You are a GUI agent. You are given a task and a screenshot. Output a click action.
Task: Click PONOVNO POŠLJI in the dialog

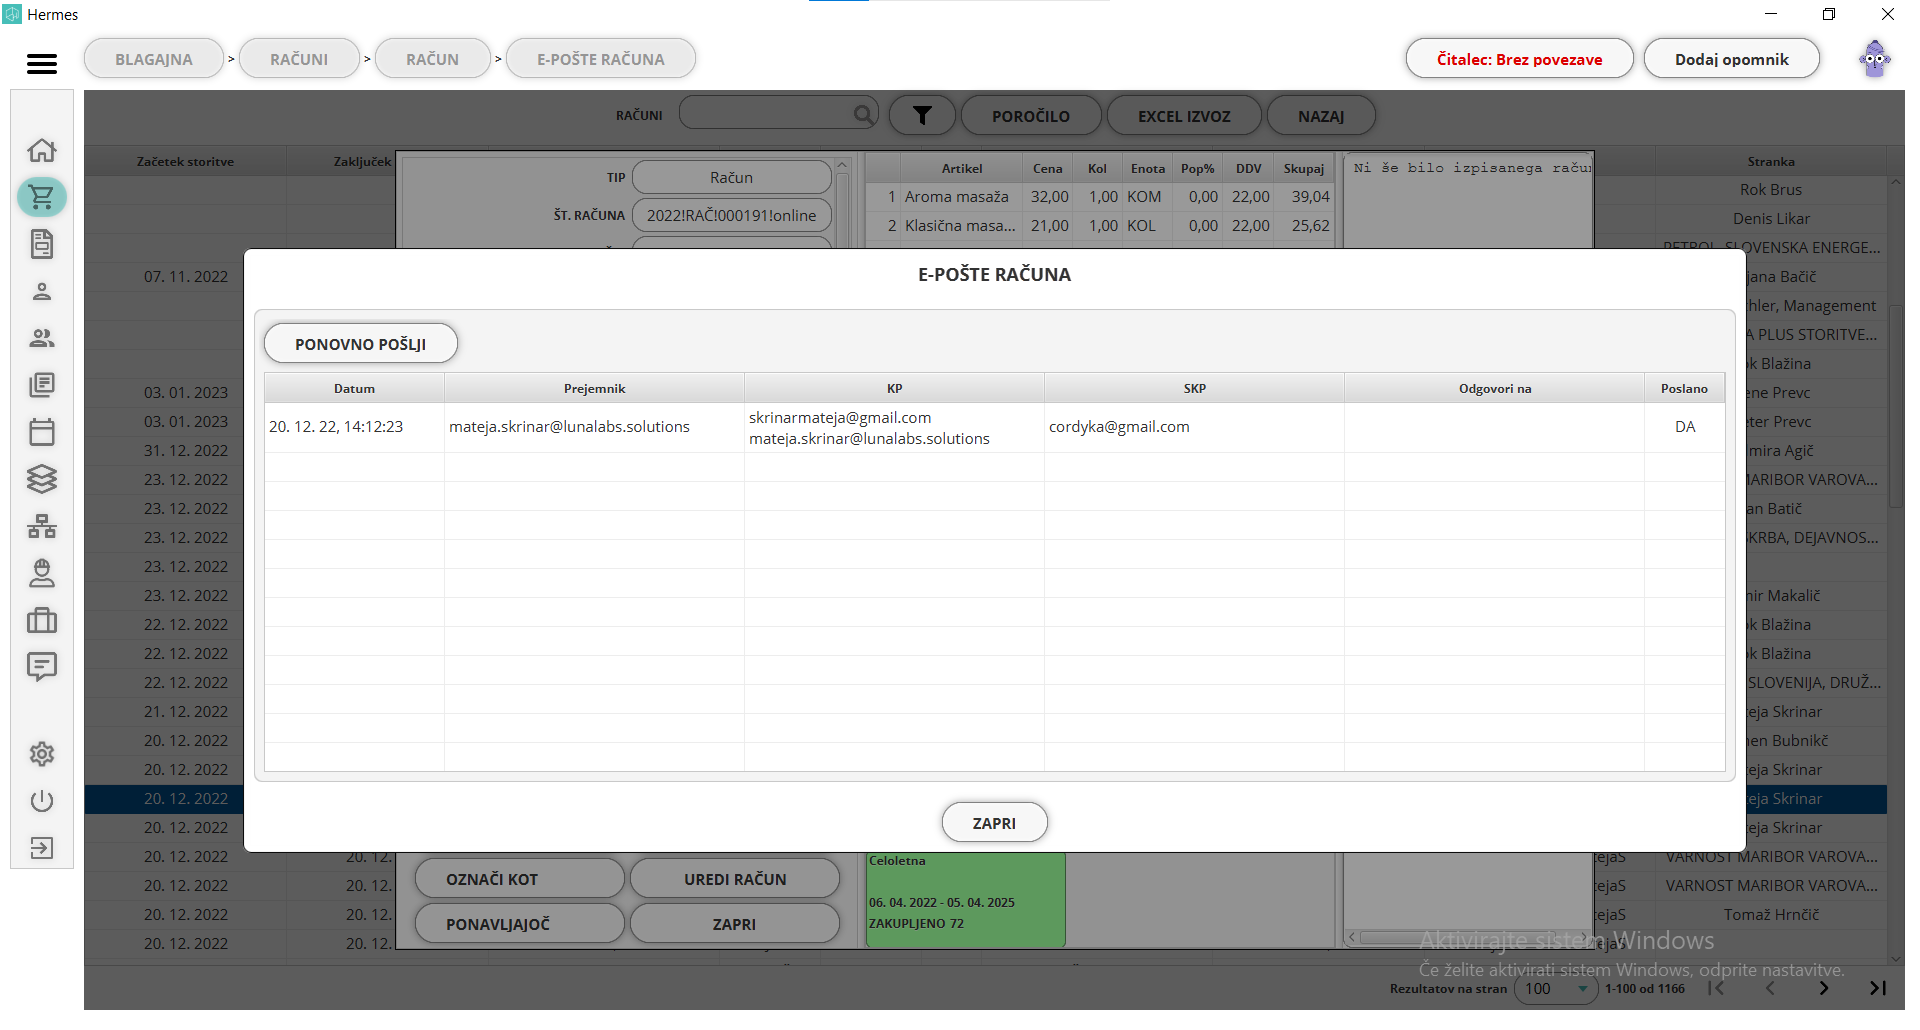[361, 343]
